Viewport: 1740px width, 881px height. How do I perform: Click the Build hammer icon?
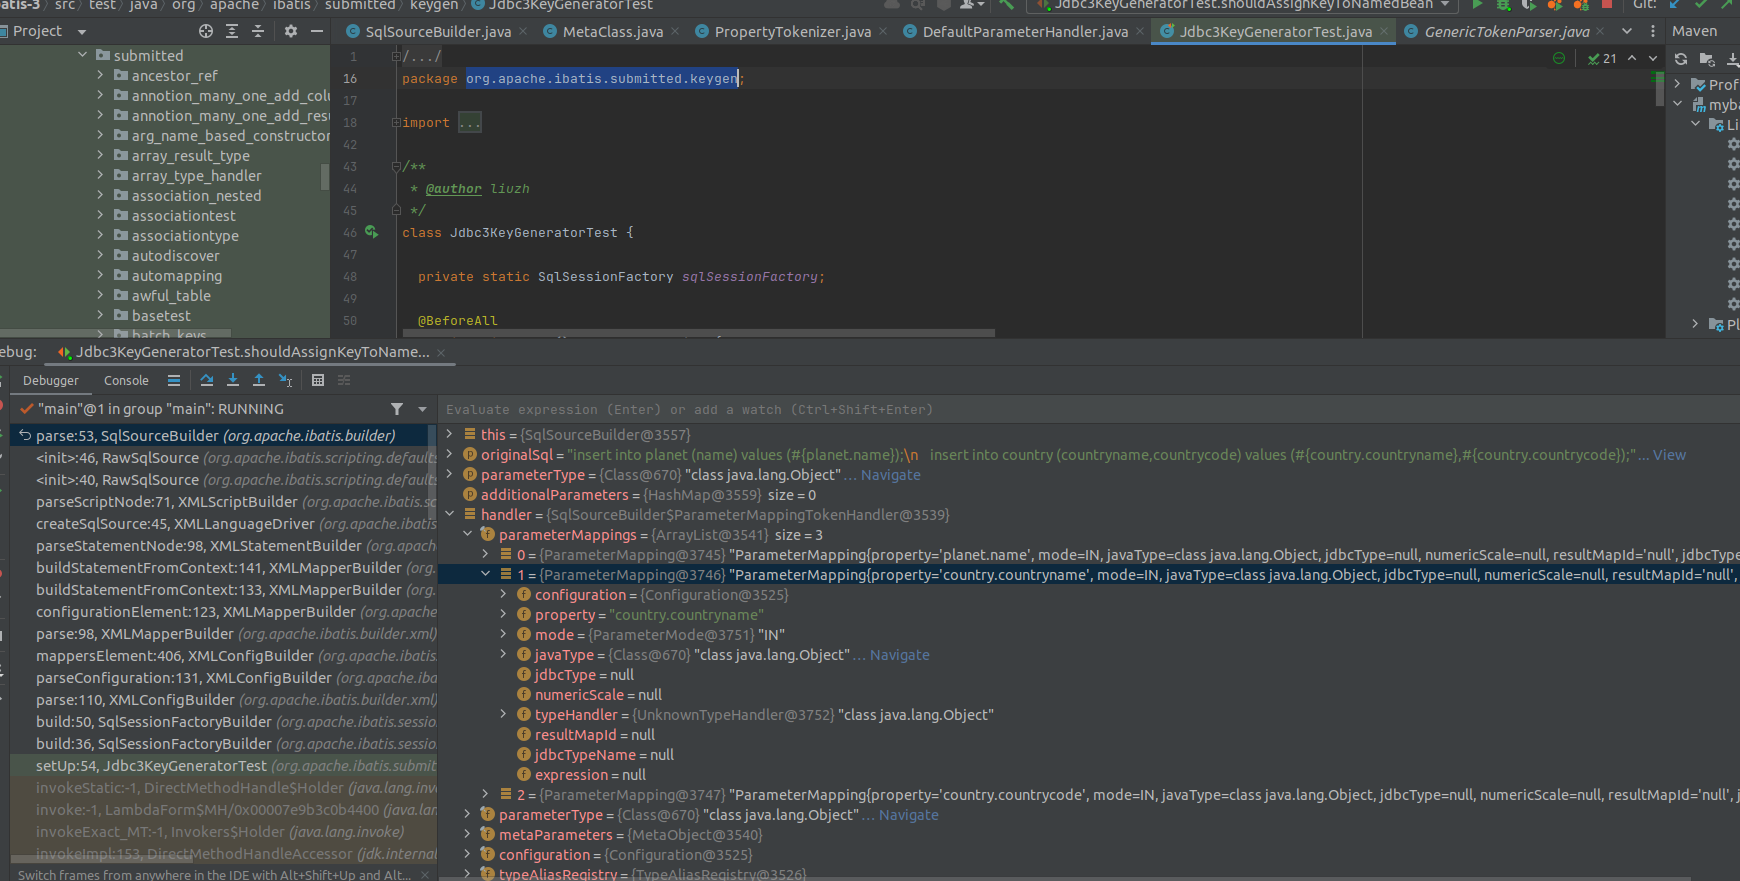pyautogui.click(x=1006, y=4)
